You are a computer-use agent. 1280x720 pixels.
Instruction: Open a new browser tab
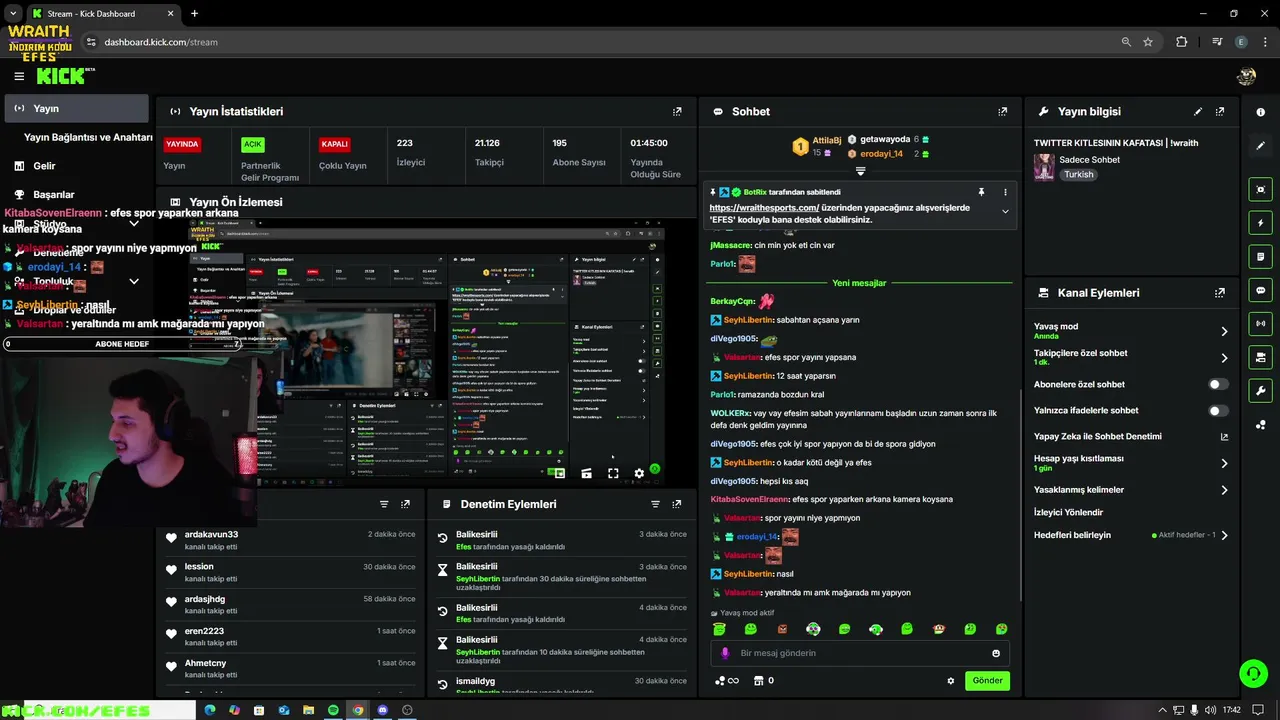pyautogui.click(x=194, y=14)
